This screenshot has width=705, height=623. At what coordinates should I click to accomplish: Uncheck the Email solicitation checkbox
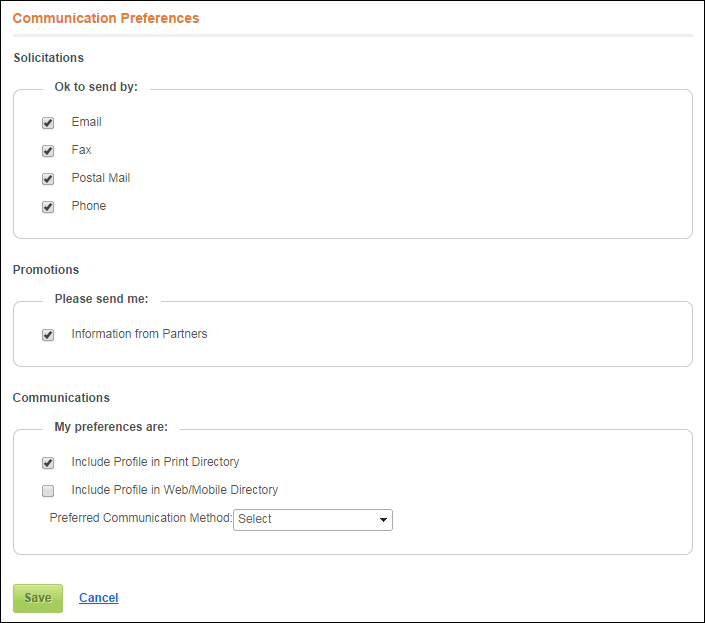point(48,123)
